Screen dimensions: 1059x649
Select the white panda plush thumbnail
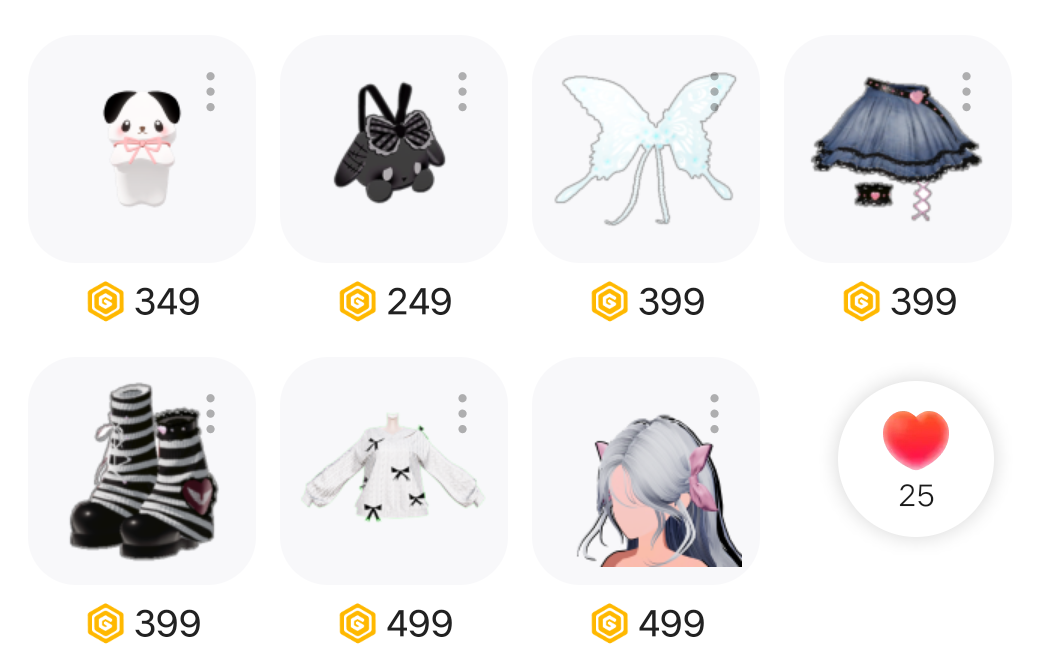pyautogui.click(x=142, y=149)
